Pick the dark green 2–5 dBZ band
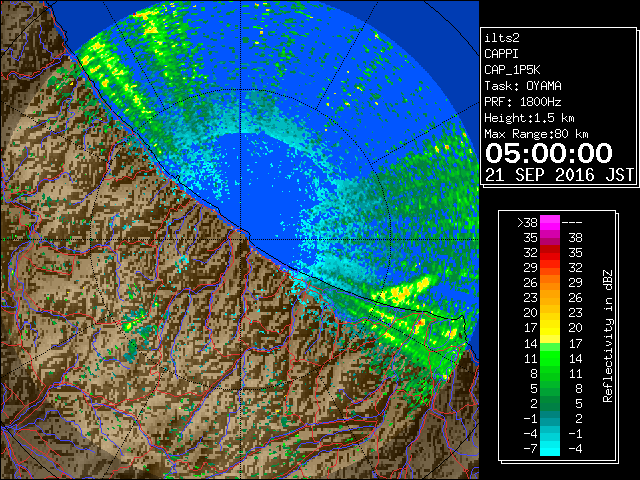The width and height of the screenshot is (640, 480). (x=550, y=403)
